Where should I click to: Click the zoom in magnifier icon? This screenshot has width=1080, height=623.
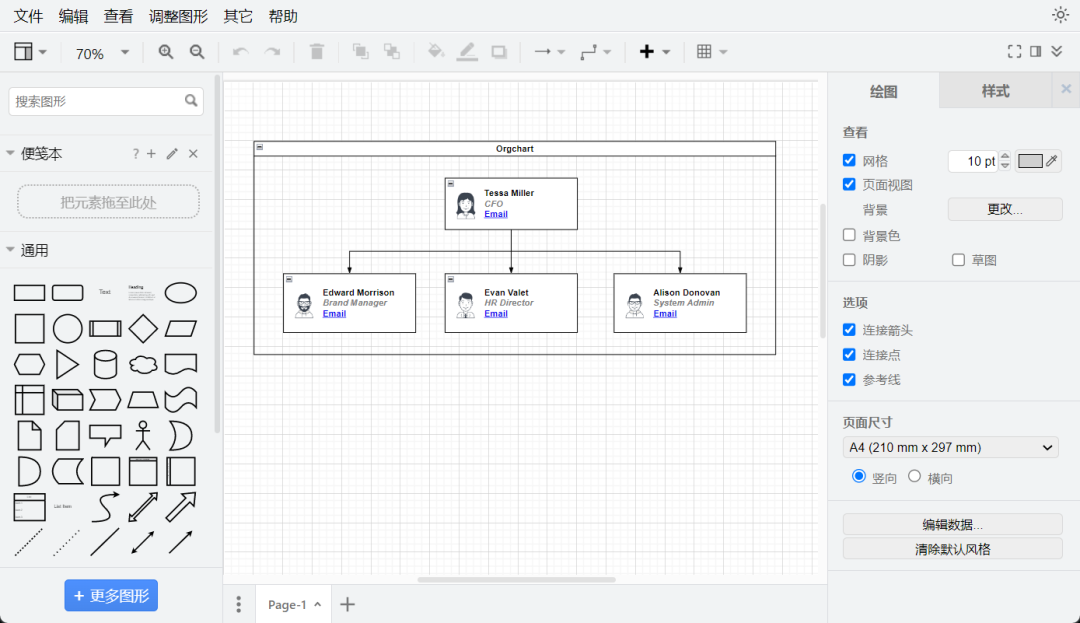coord(165,52)
